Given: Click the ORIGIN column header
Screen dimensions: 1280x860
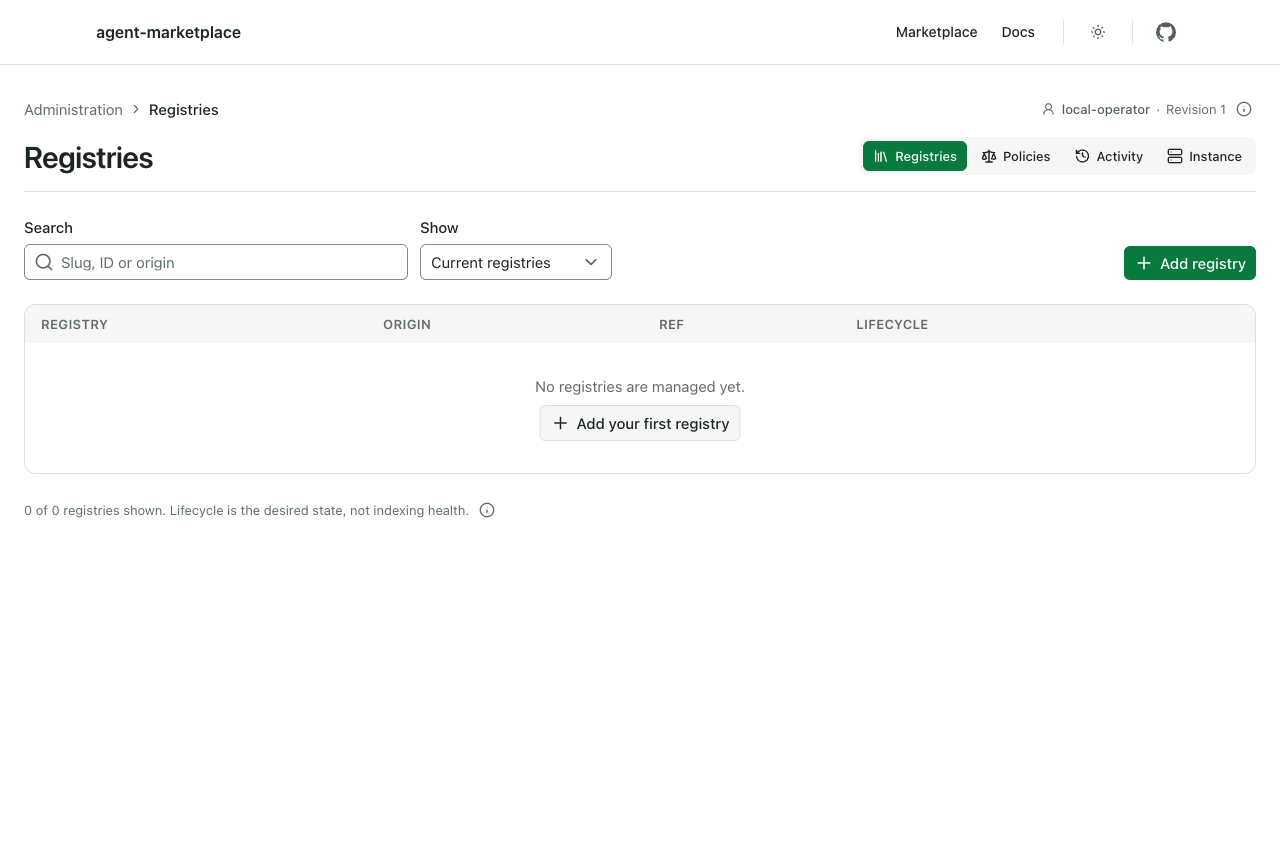Looking at the screenshot, I should point(407,324).
